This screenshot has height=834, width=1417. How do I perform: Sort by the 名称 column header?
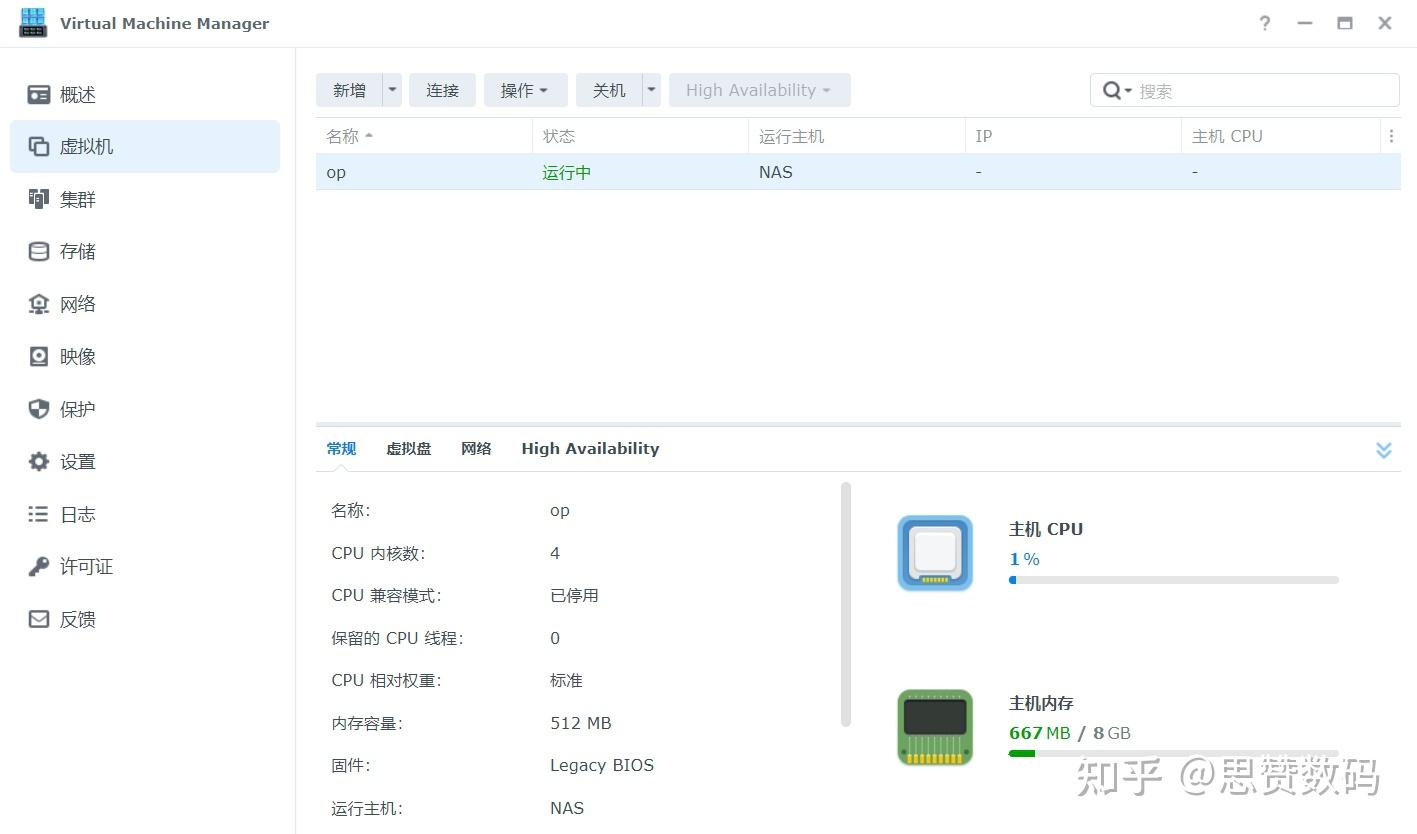tap(424, 136)
